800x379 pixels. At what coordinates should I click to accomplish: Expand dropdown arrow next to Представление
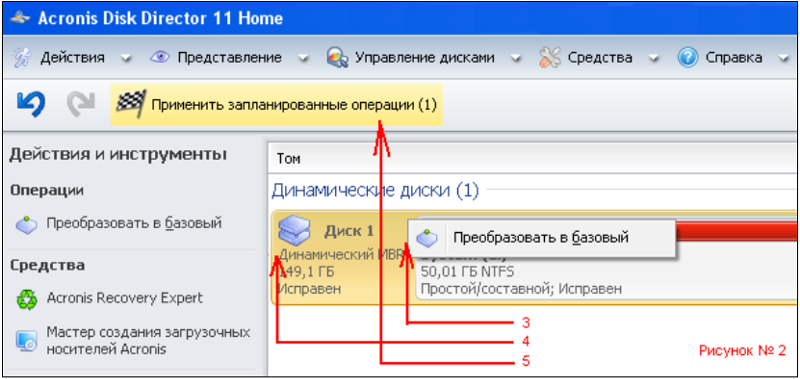303,59
